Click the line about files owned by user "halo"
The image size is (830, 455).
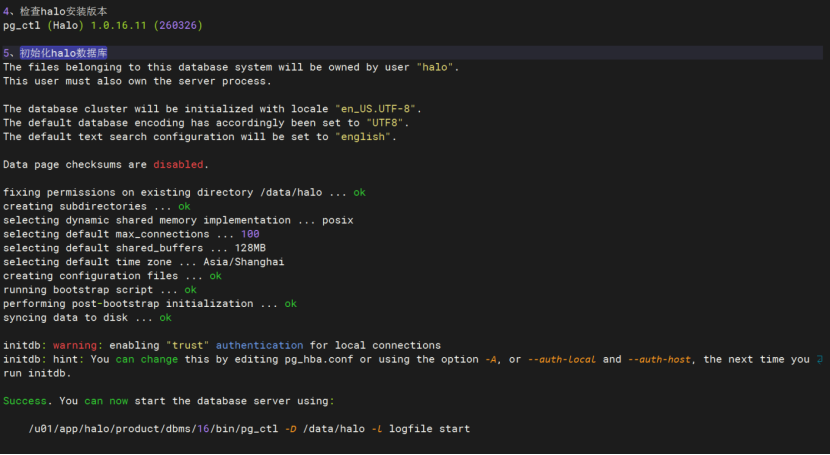pyautogui.click(x=231, y=67)
